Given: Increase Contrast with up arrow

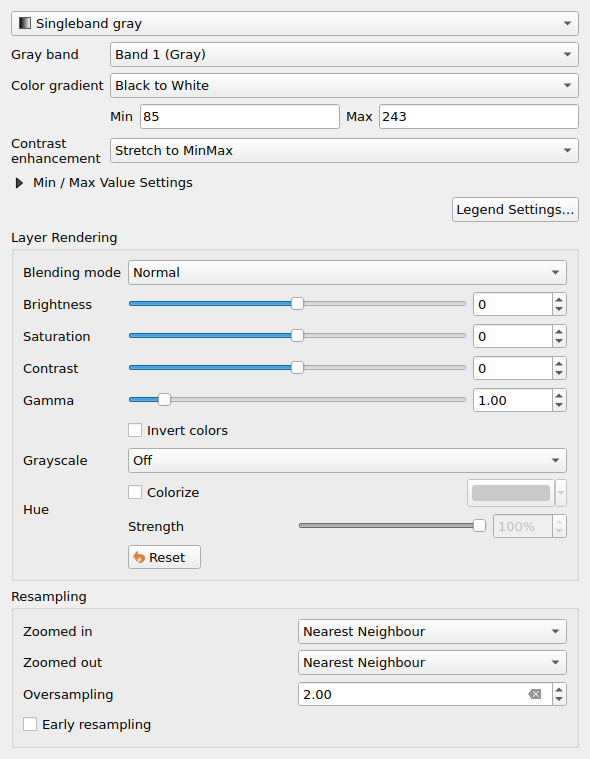Looking at the screenshot, I should click(x=559, y=363).
